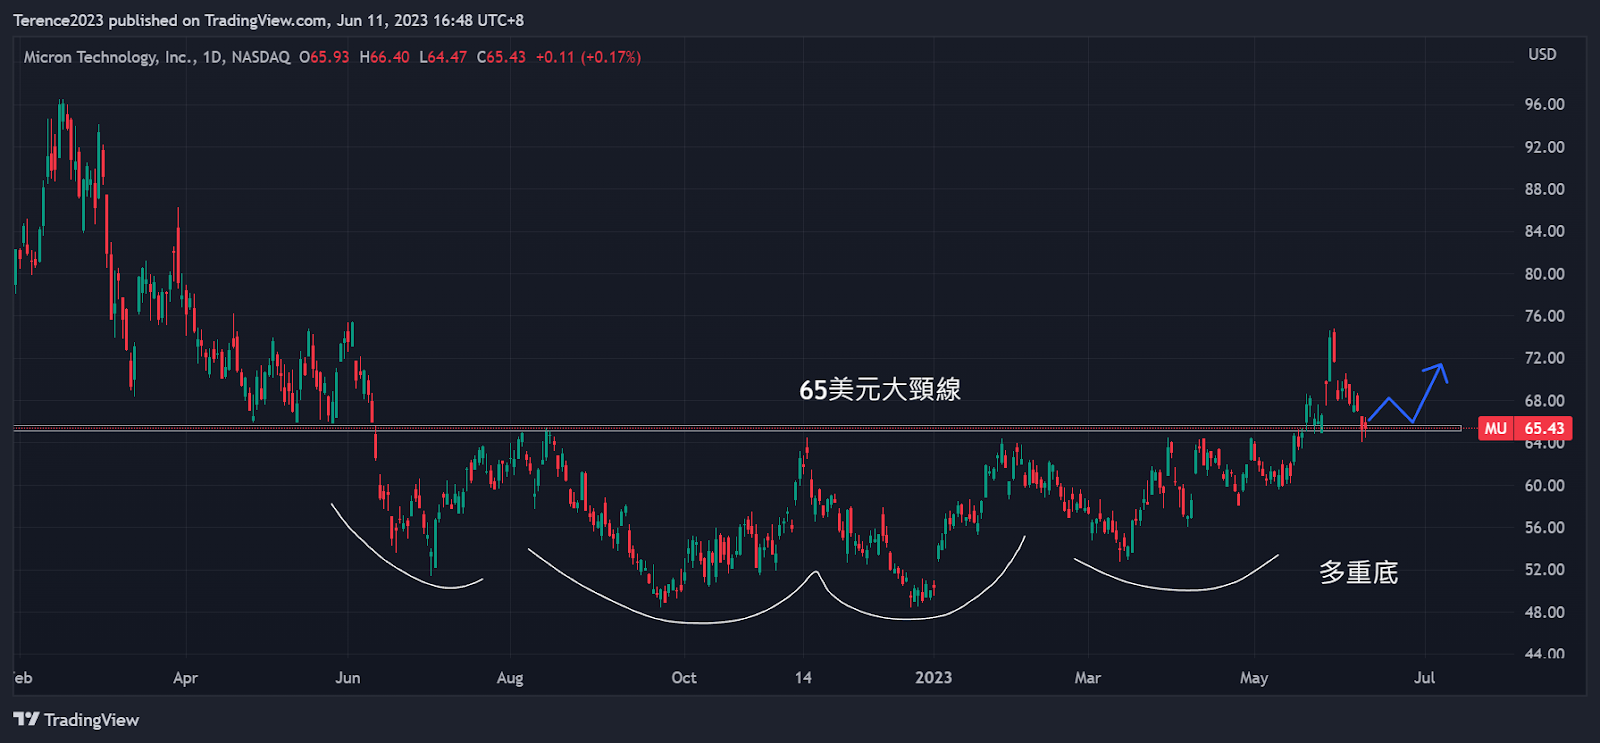Image resolution: width=1600 pixels, height=743 pixels.
Task: Click the 14 date label on the time axis
Action: point(803,678)
